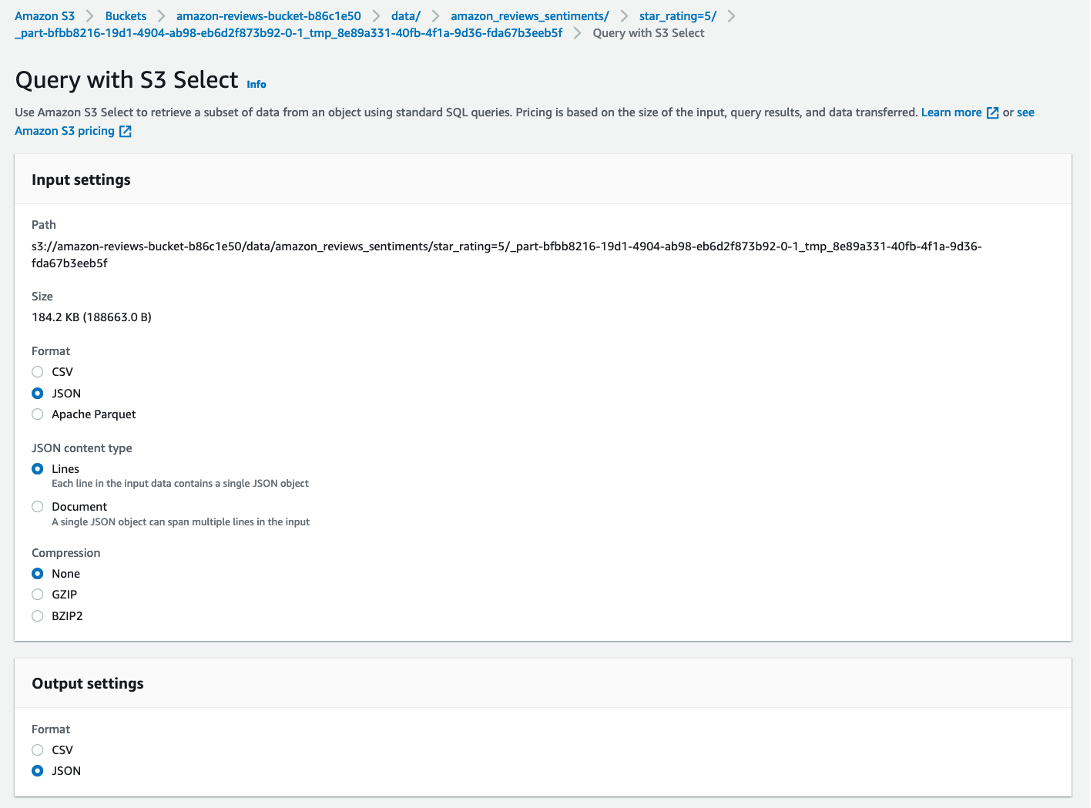The height and width of the screenshot is (808, 1091).
Task: Select CSV input format radio button
Action: click(38, 372)
